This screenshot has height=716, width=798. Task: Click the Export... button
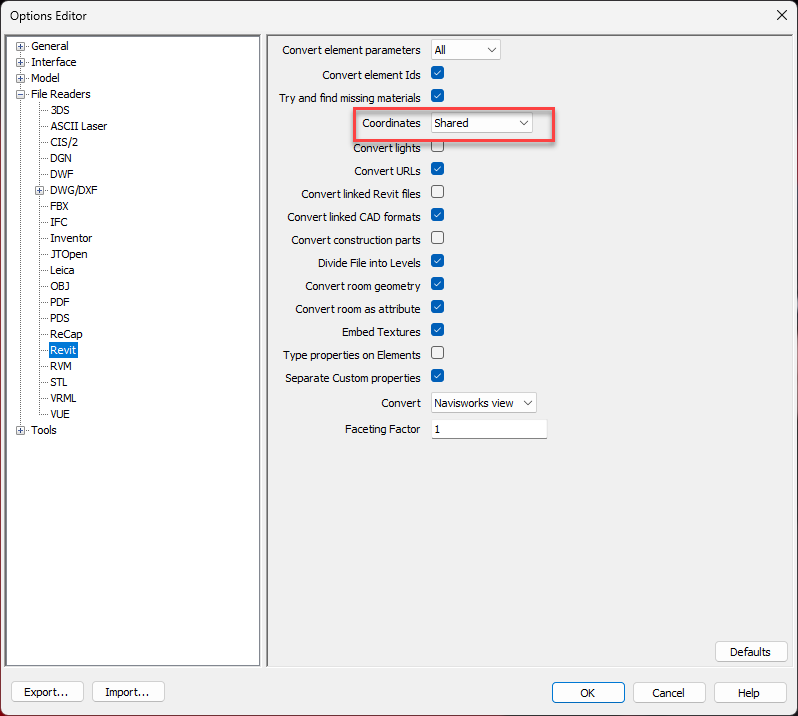click(47, 692)
